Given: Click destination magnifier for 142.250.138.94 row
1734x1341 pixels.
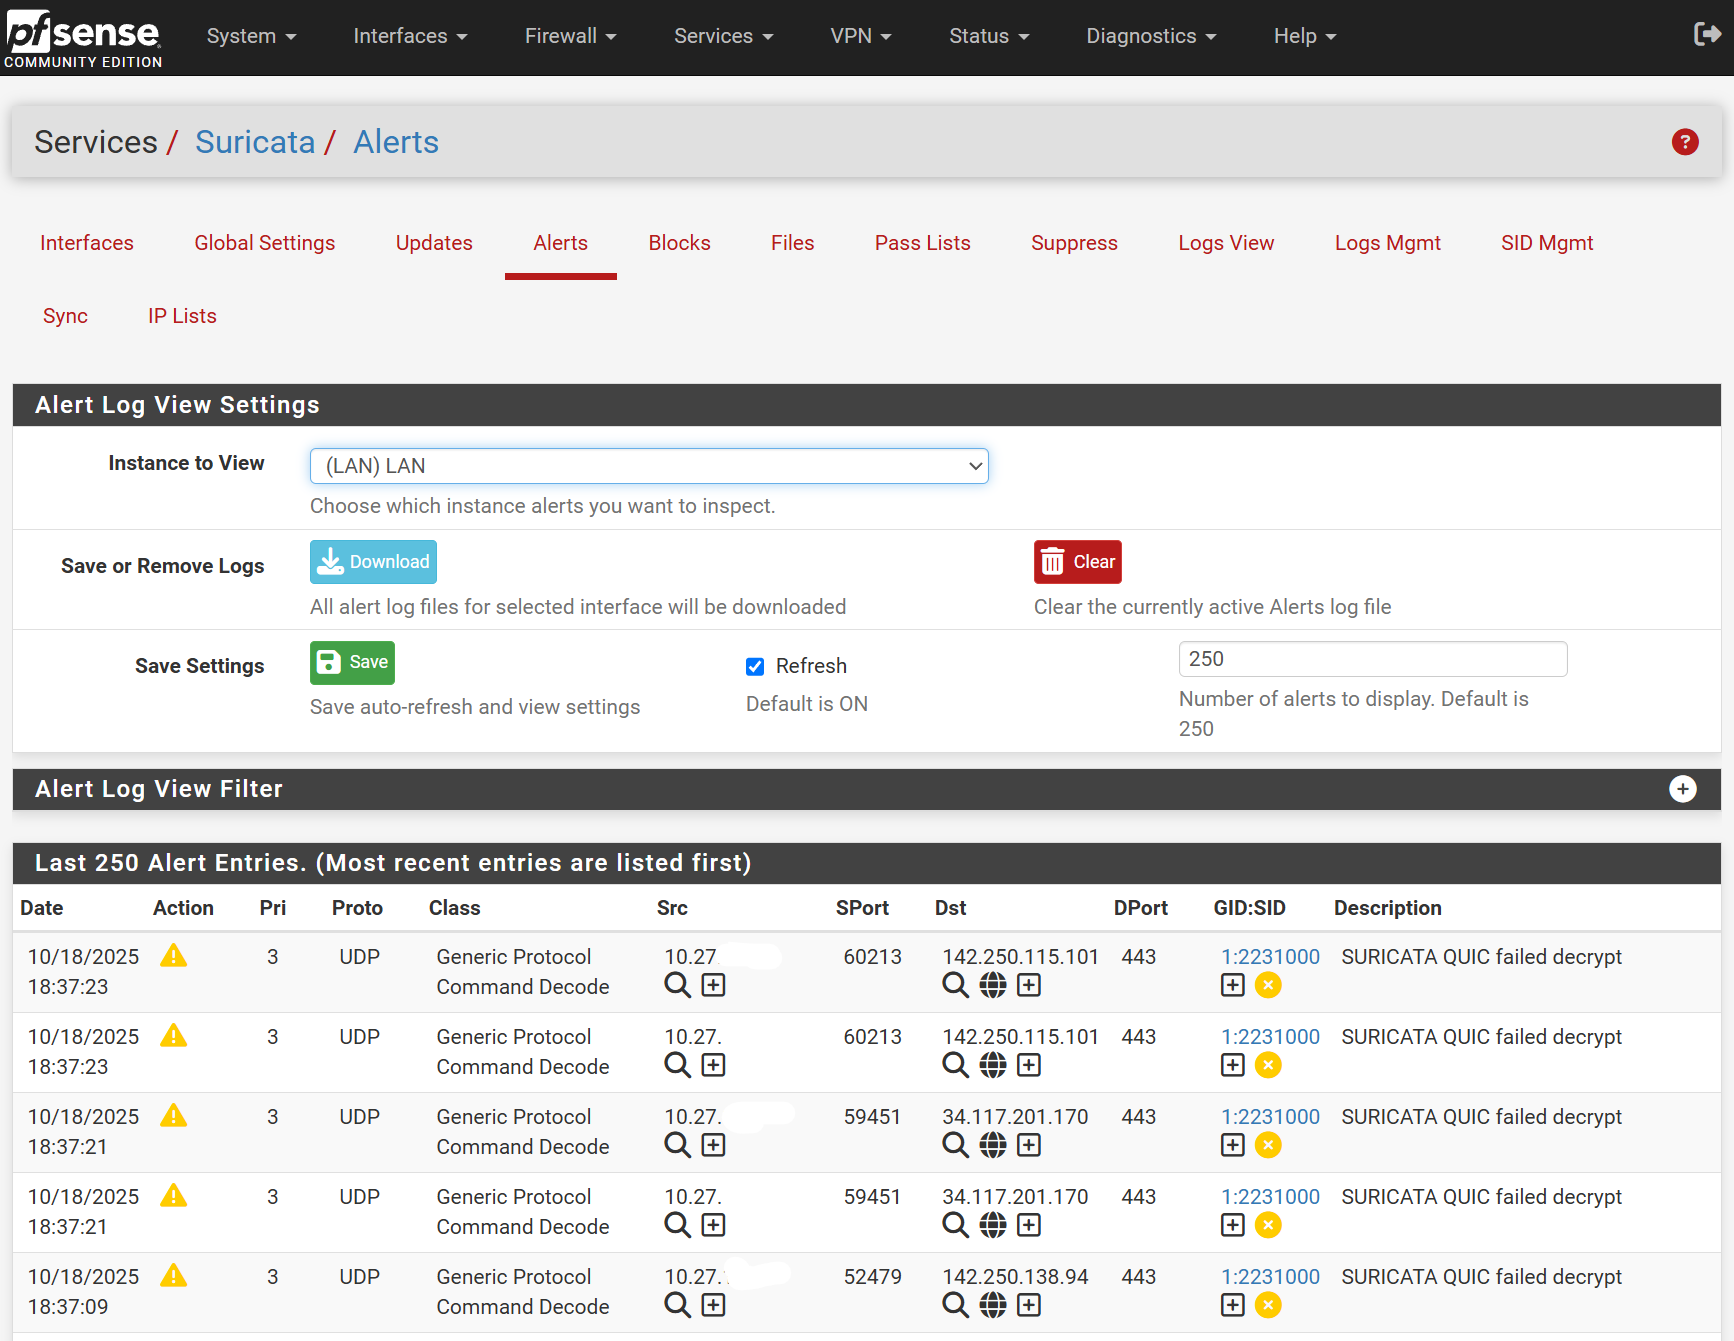Looking at the screenshot, I should tap(955, 1305).
